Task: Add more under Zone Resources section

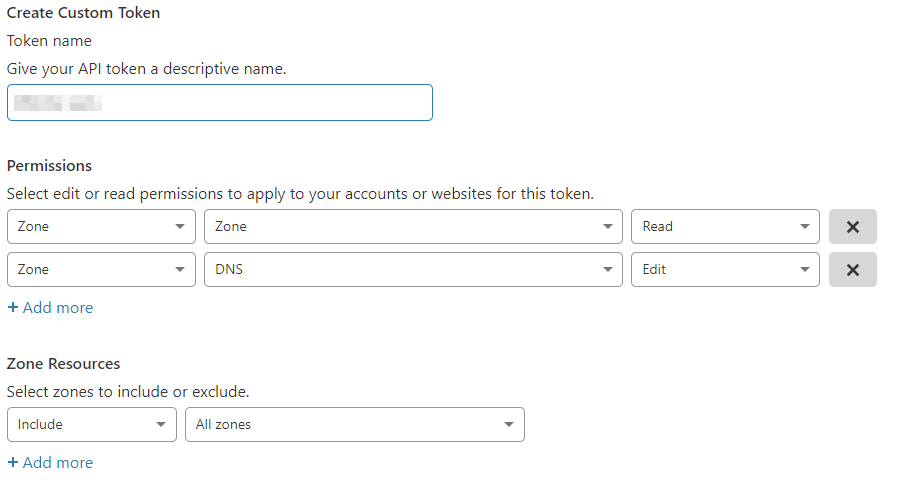Action: pos(50,463)
